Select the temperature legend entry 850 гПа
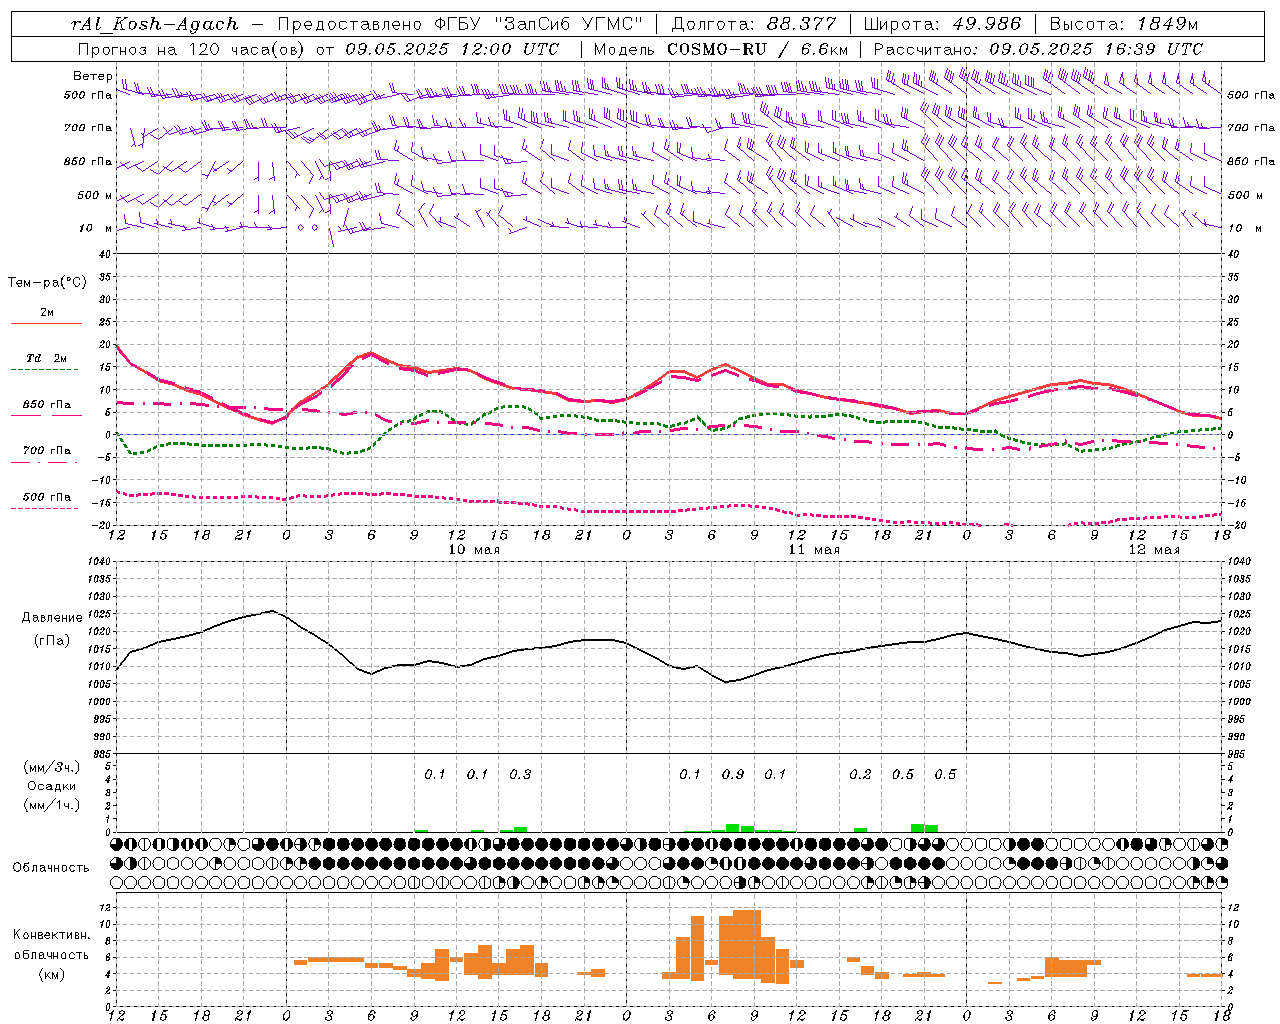This screenshot has width=1280, height=1024. [x=46, y=405]
